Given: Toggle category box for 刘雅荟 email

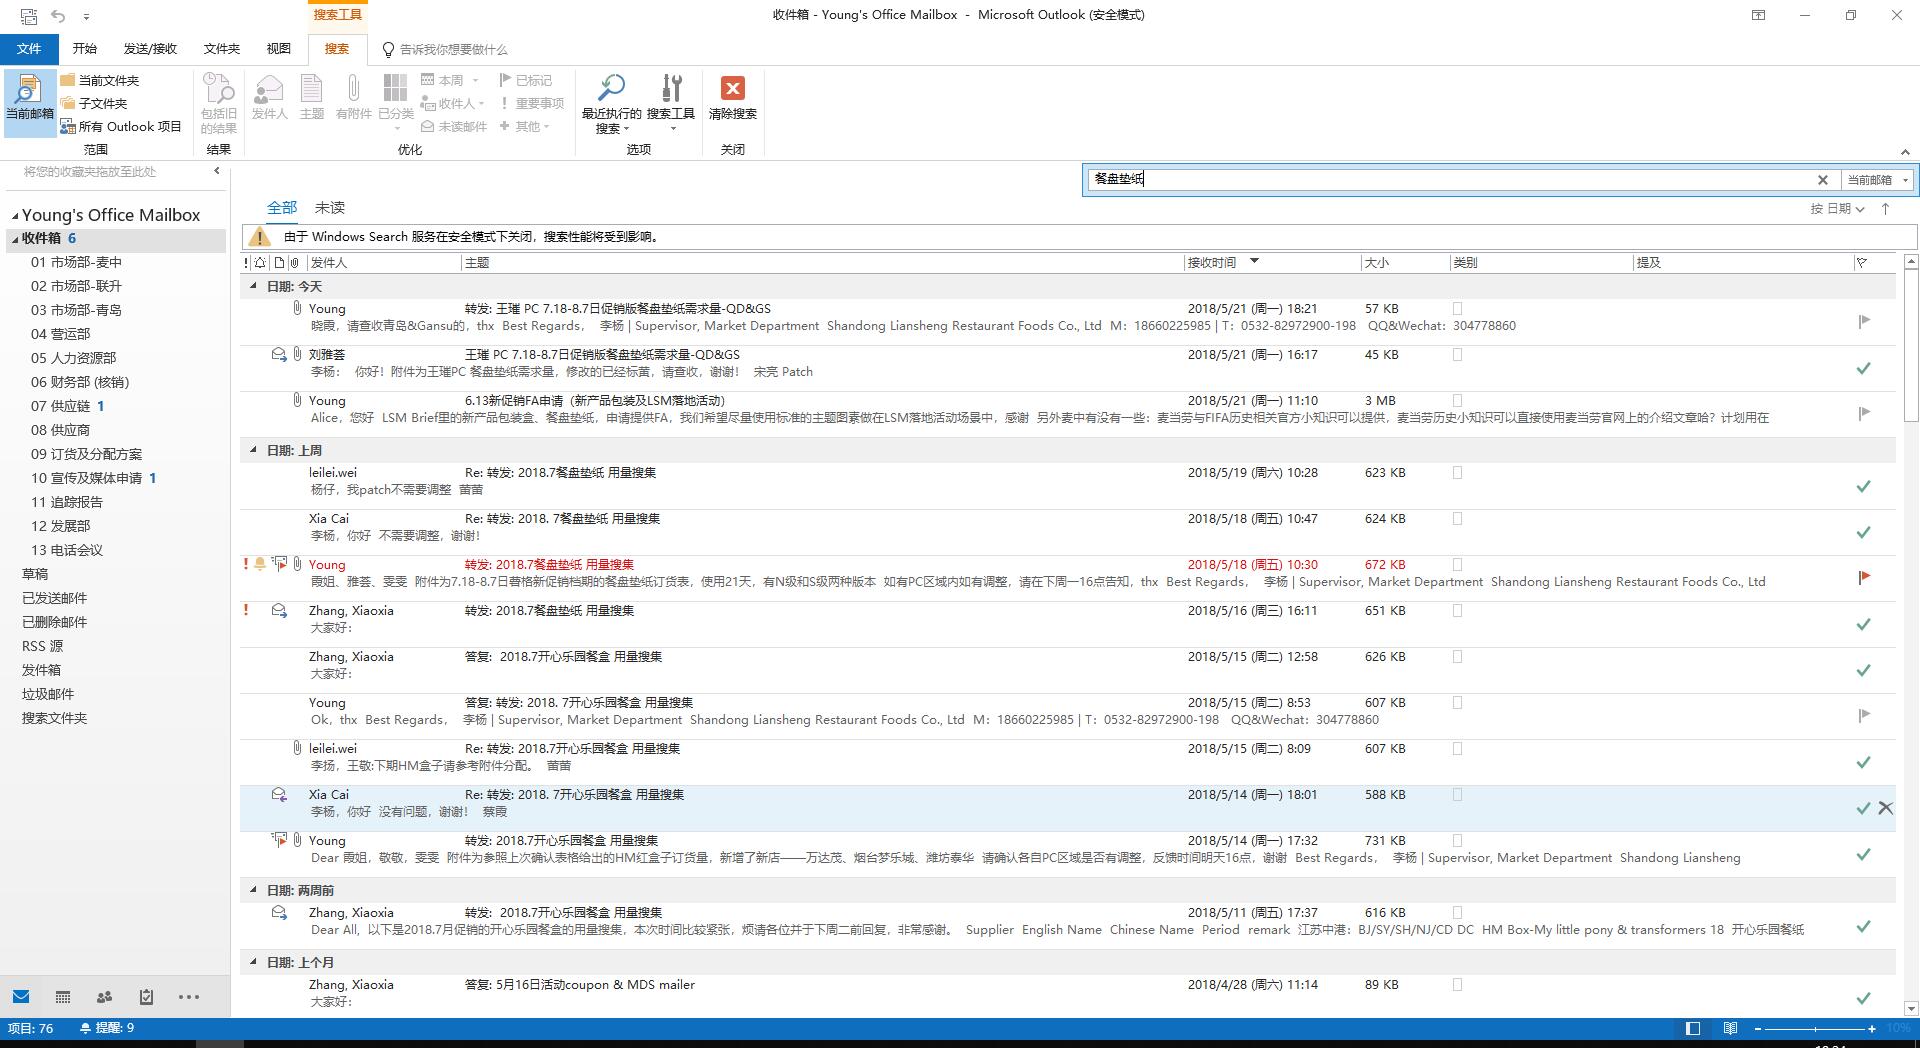Looking at the screenshot, I should click(x=1457, y=355).
